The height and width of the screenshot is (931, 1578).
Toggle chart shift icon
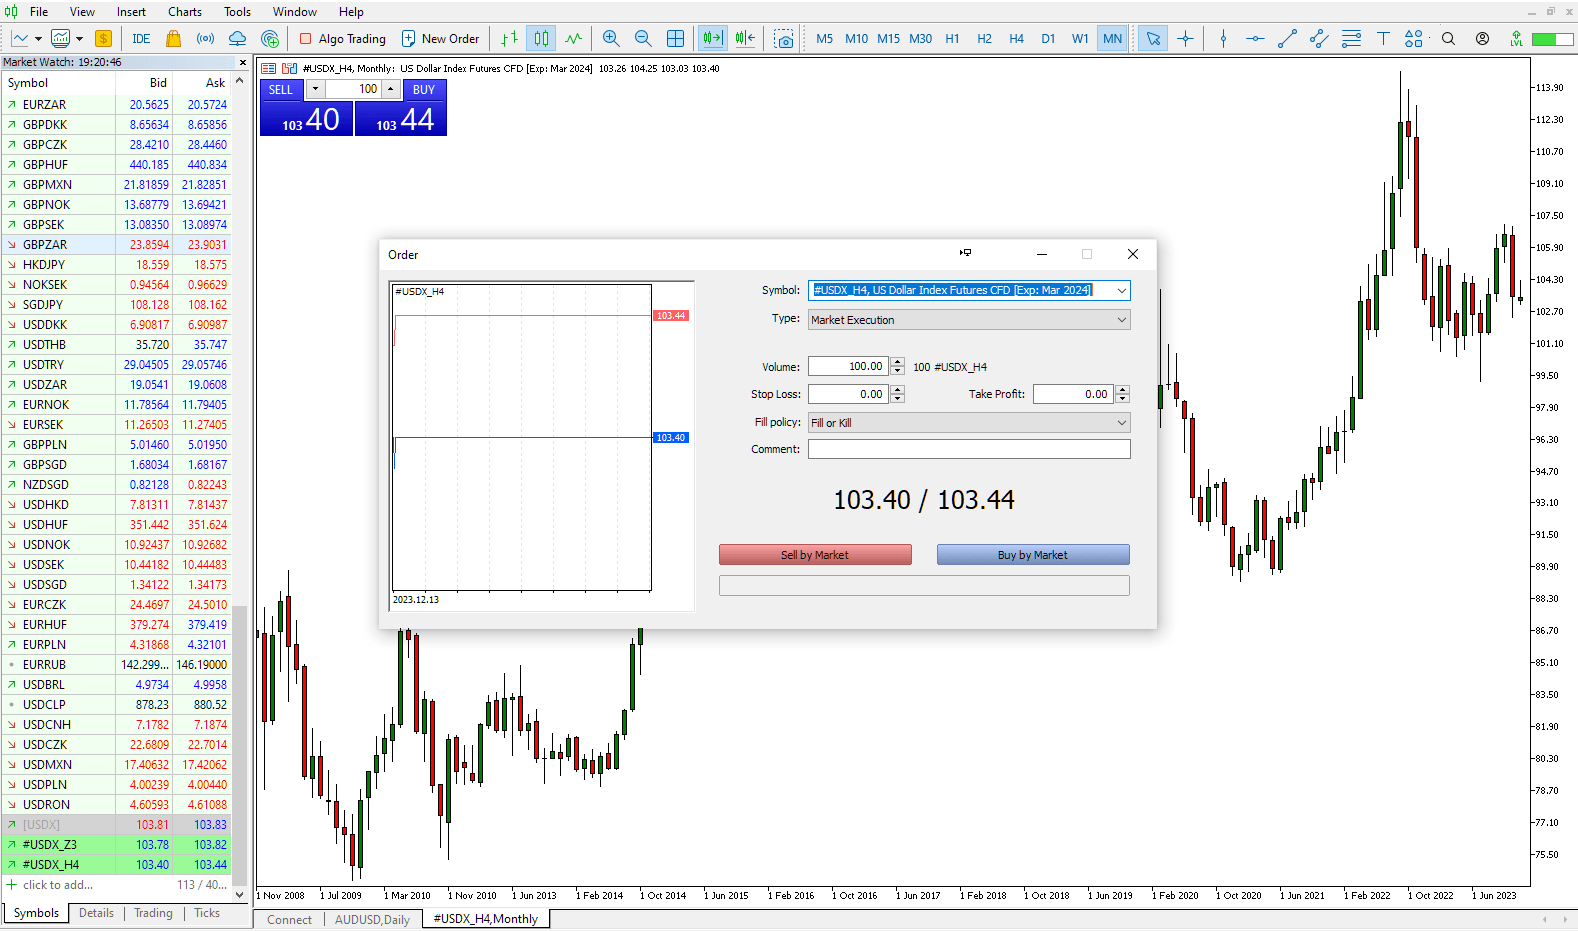coord(745,39)
